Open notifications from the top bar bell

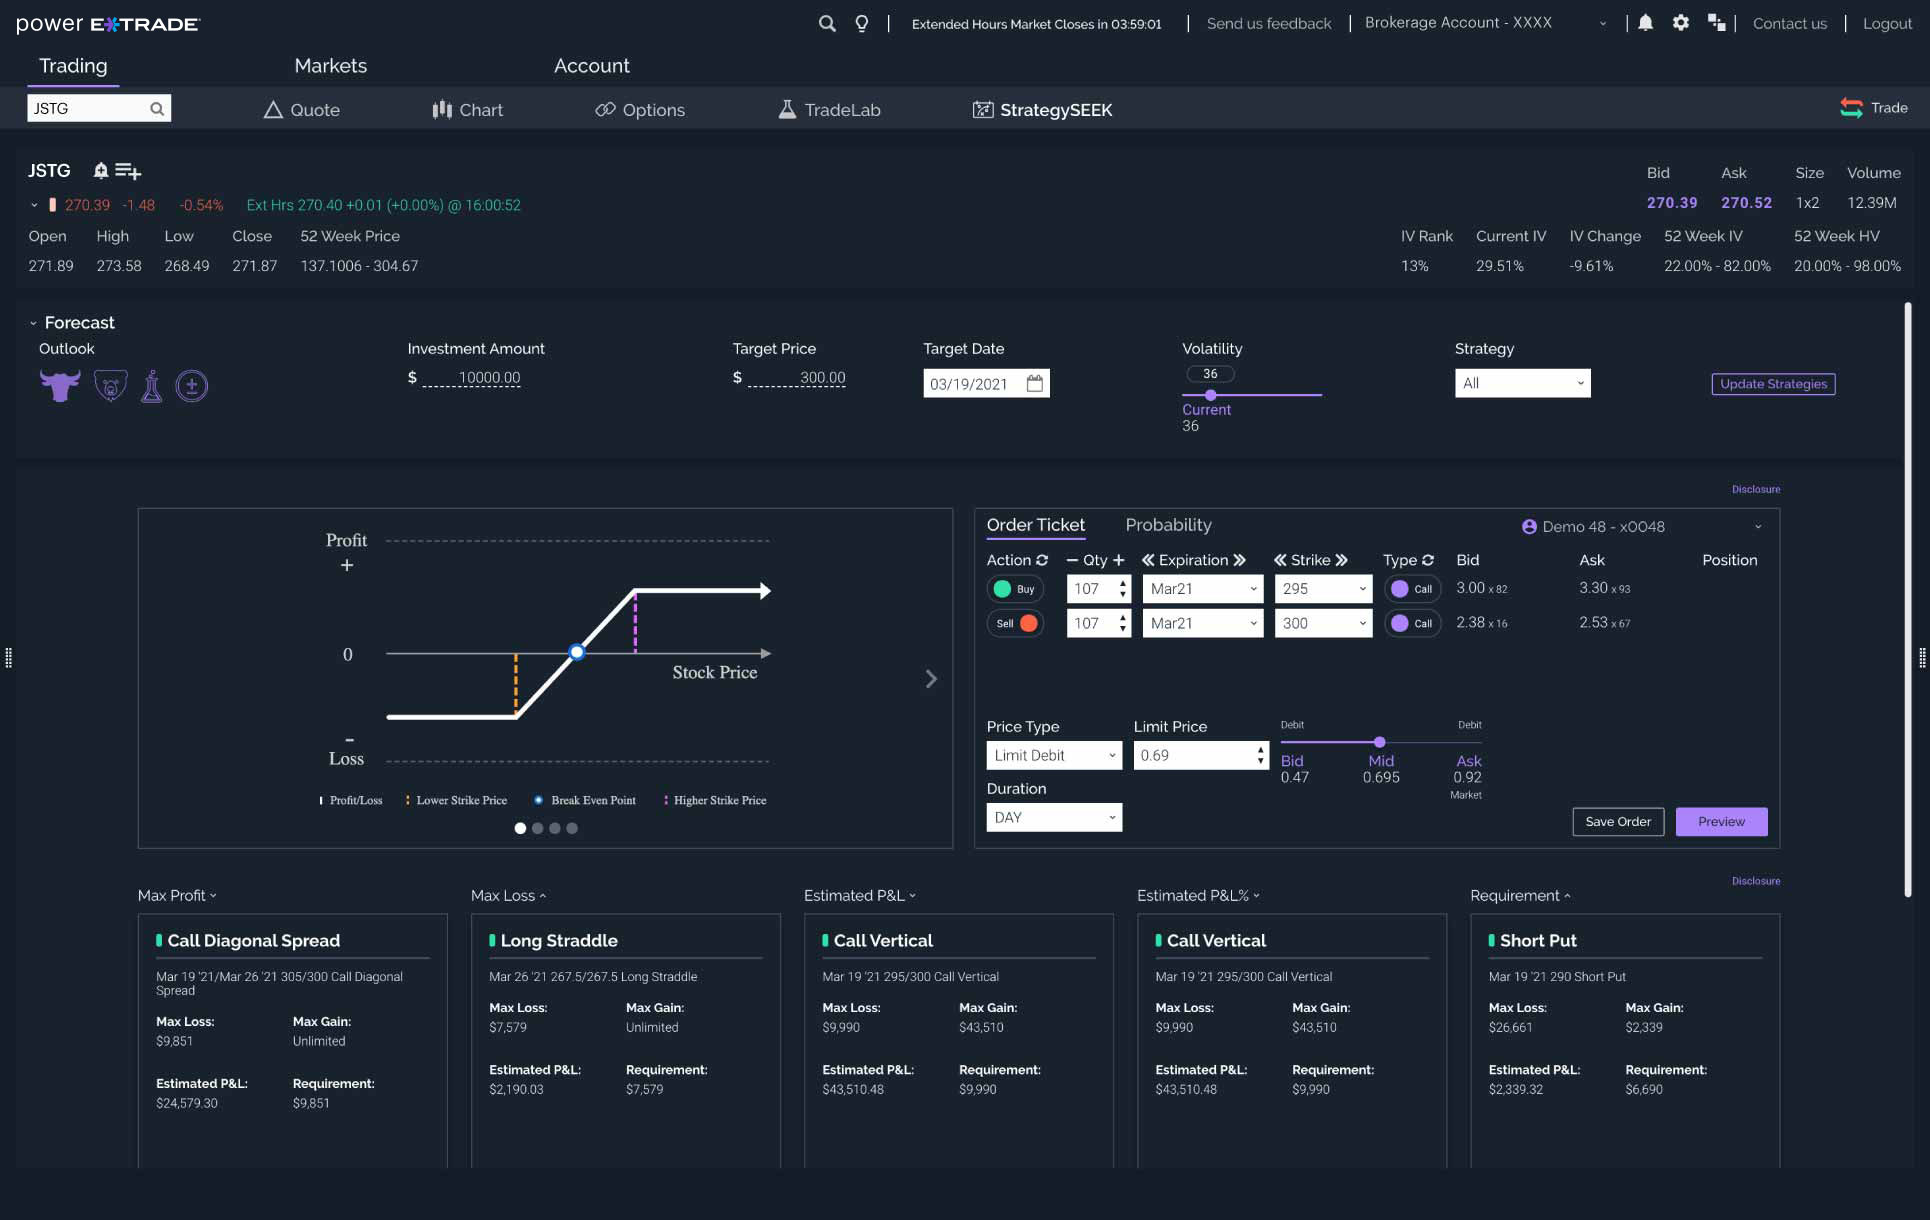coord(1643,22)
